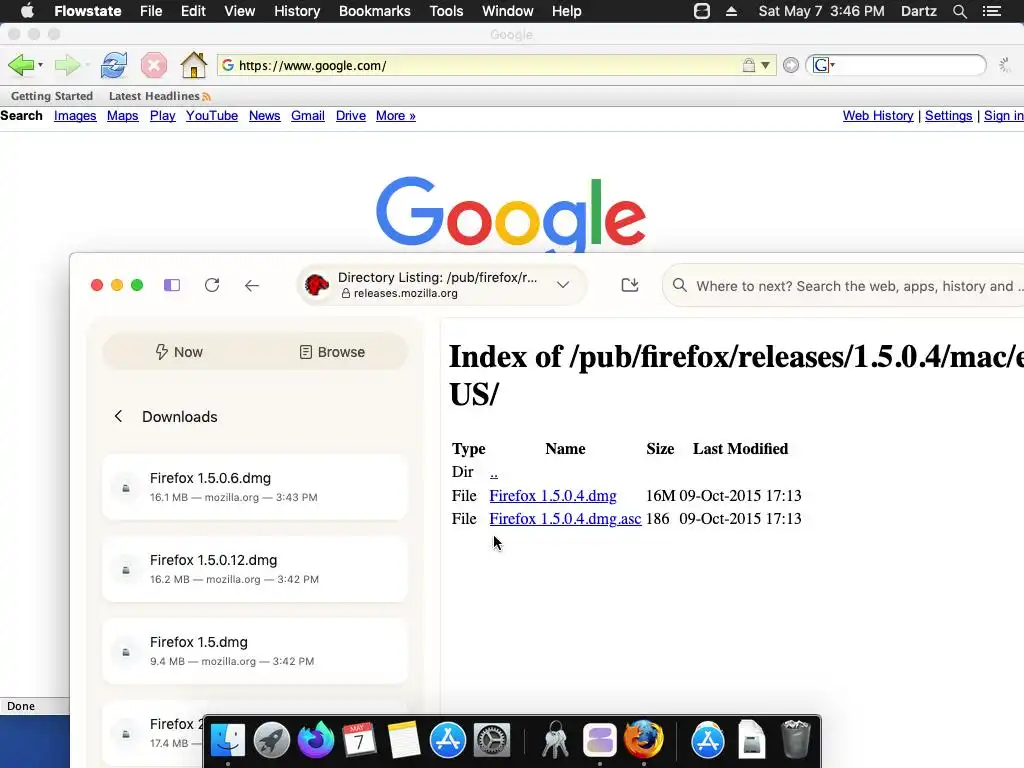Open Keychain Access keys icon in Dock
Image resolution: width=1024 pixels, height=768 pixels.
(555, 740)
